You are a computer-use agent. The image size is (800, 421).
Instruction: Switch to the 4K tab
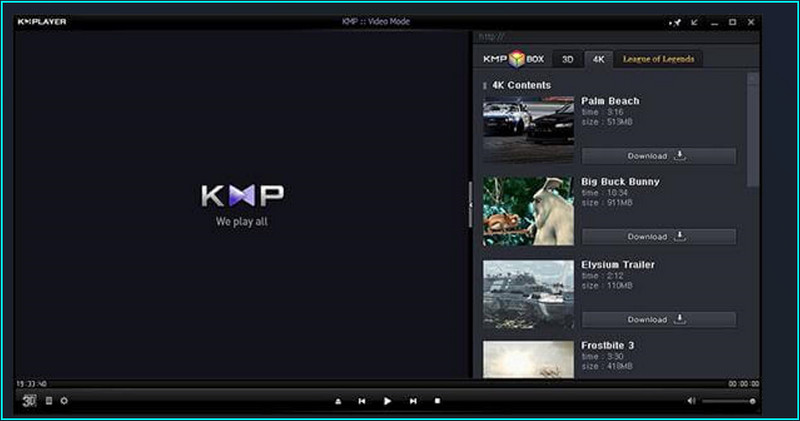pyautogui.click(x=598, y=60)
